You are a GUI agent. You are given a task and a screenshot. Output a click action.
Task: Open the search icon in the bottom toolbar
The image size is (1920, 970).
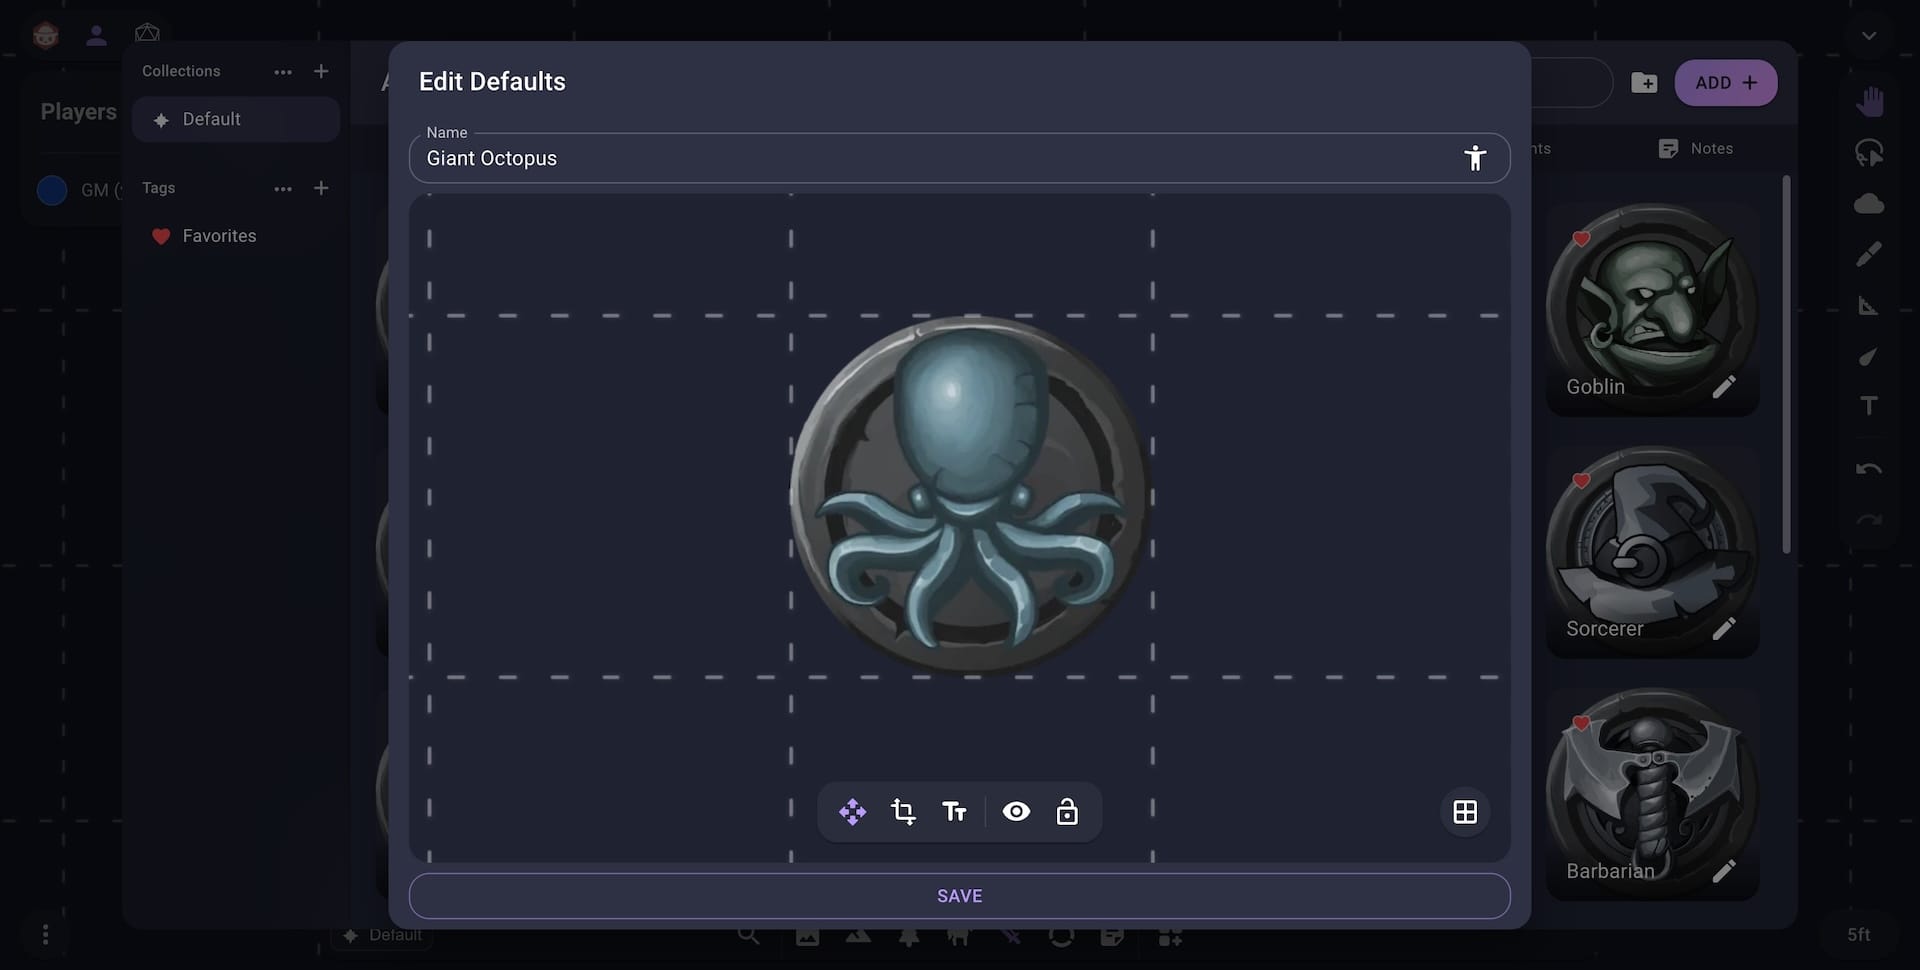pos(748,936)
